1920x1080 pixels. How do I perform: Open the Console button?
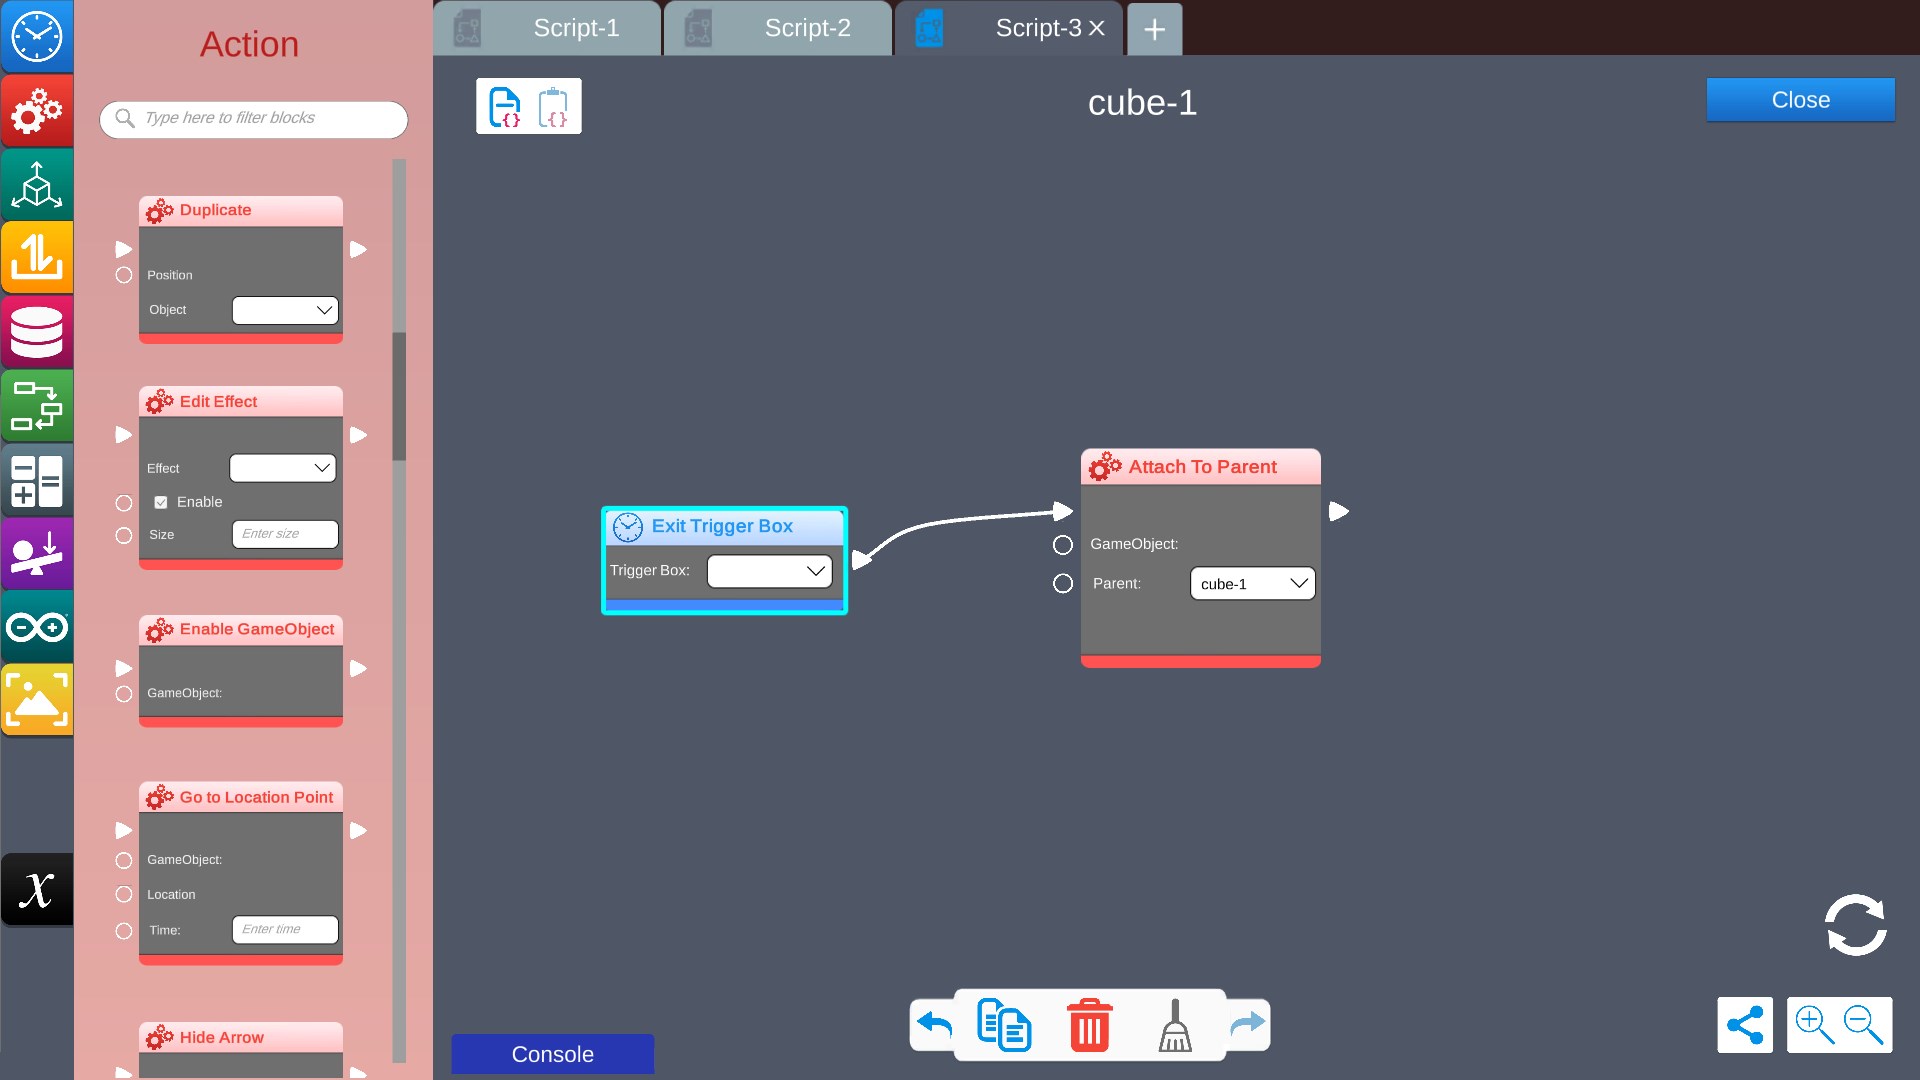coord(552,1054)
